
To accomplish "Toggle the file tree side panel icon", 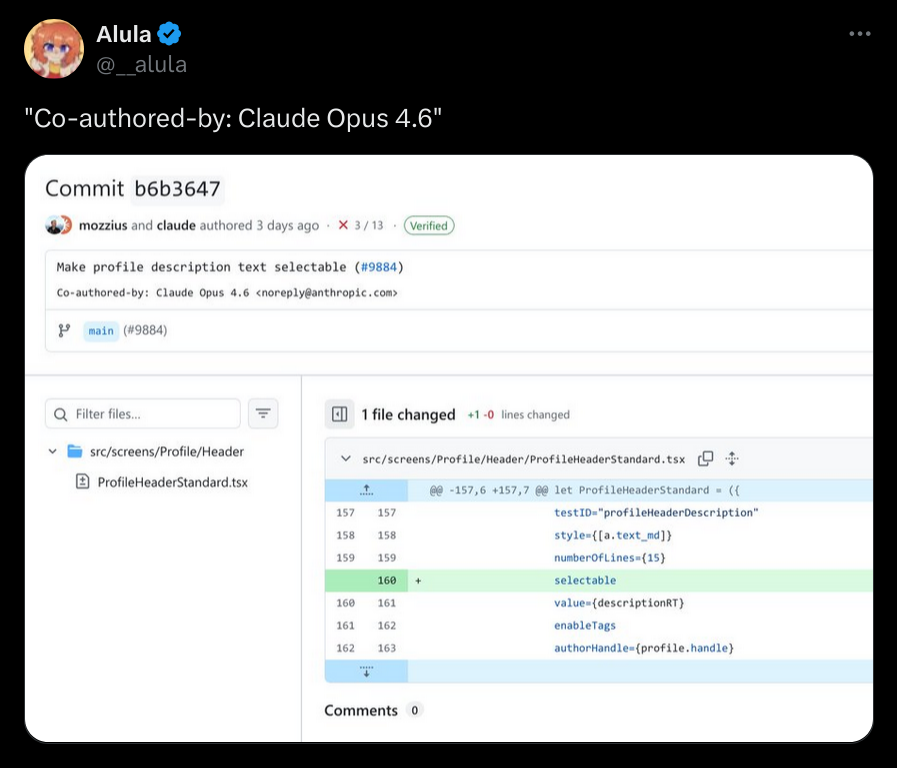I will [x=339, y=414].
